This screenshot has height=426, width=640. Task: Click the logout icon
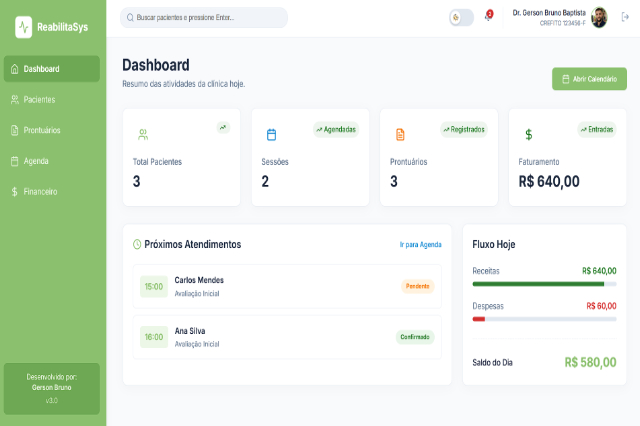click(625, 17)
